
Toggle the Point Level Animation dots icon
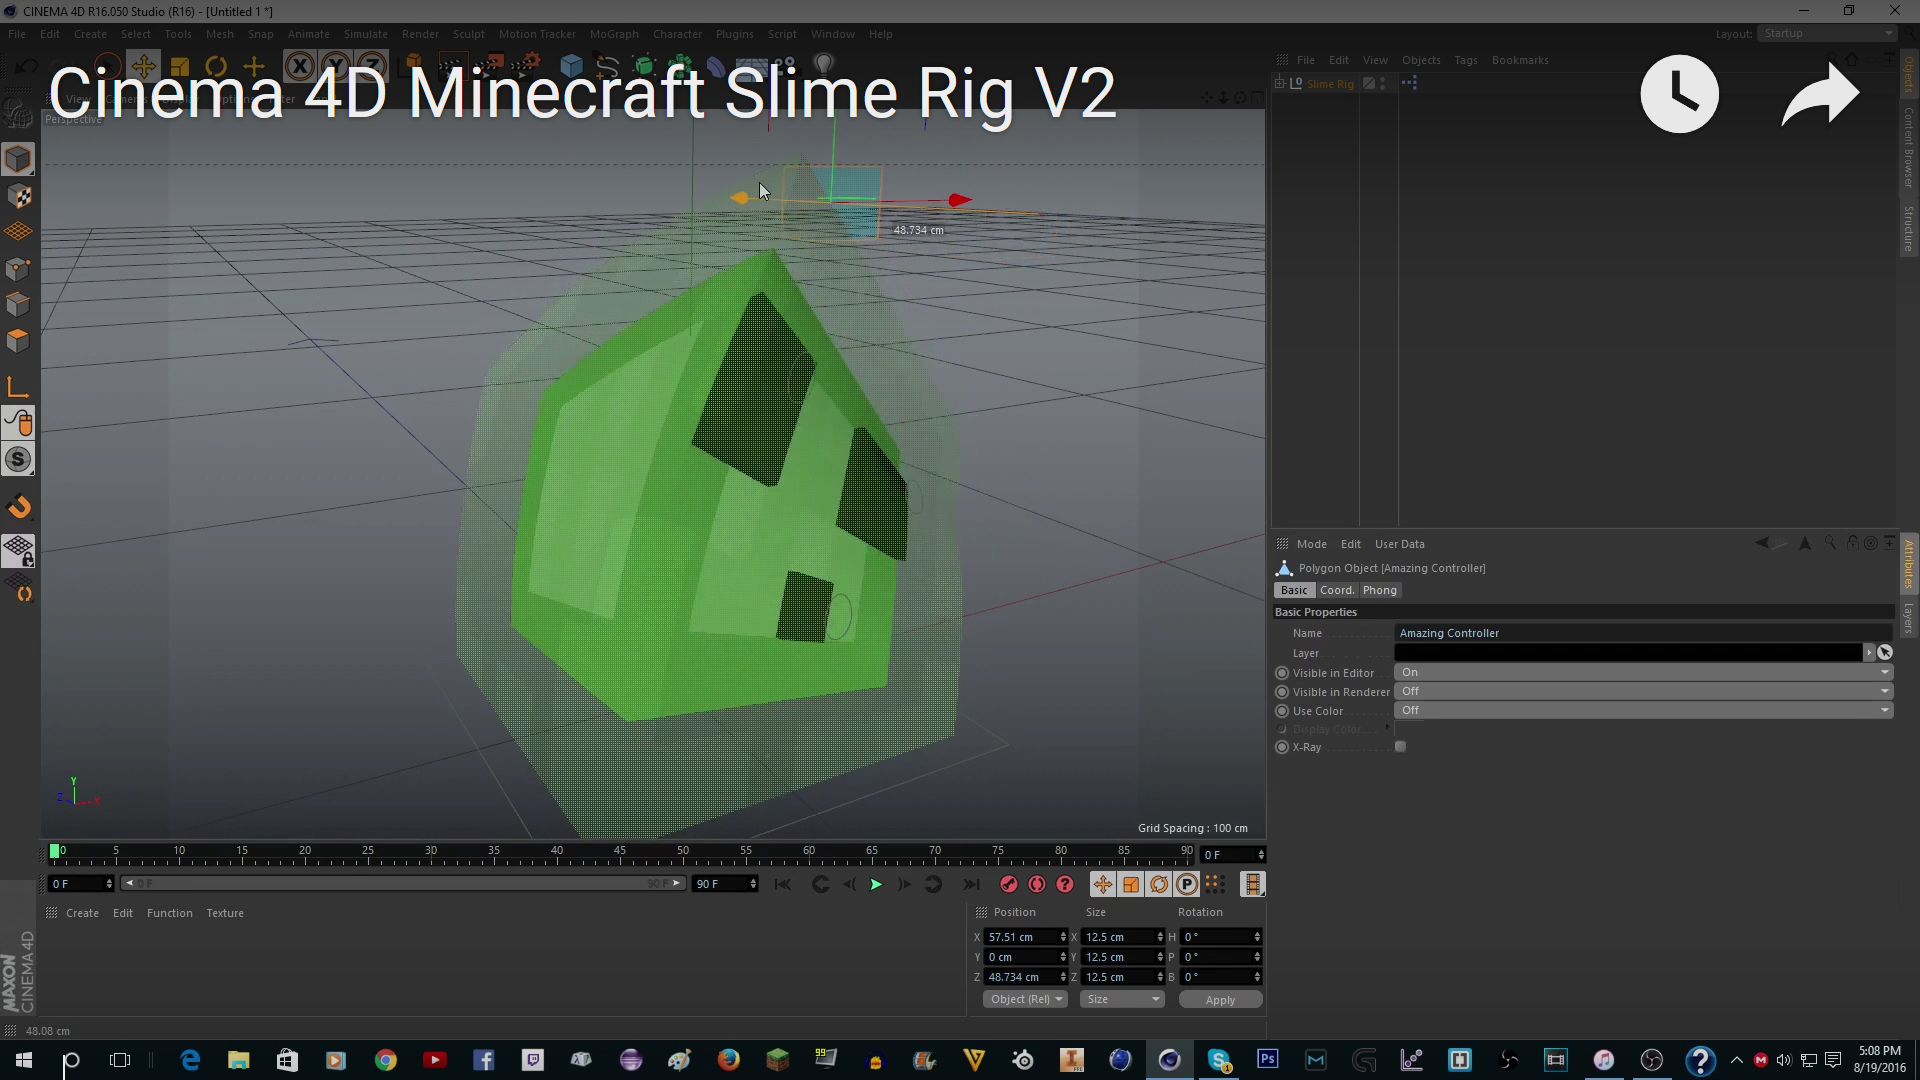click(1215, 884)
